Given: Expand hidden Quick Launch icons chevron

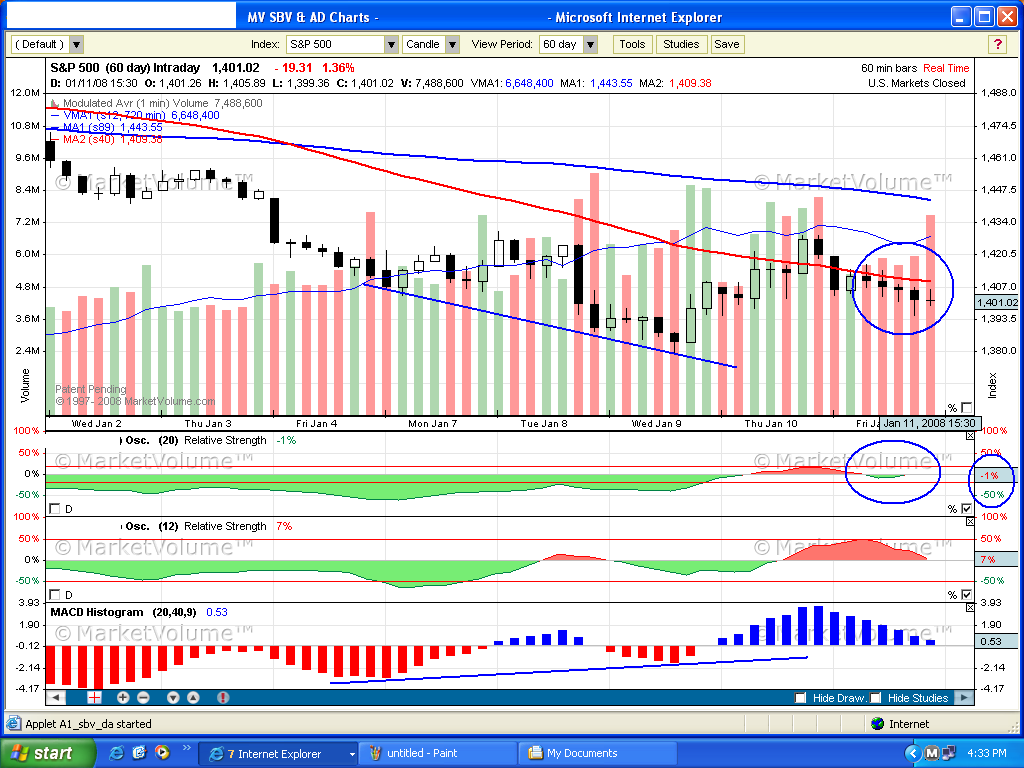Looking at the screenshot, I should [x=186, y=748].
